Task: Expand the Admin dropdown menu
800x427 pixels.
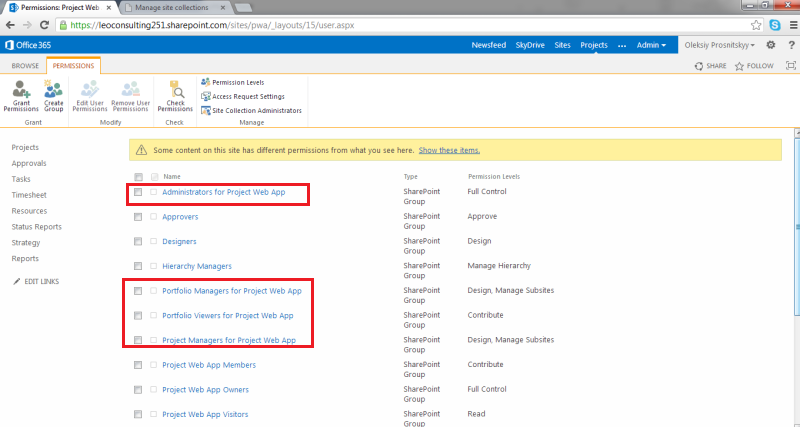Action: pos(651,45)
